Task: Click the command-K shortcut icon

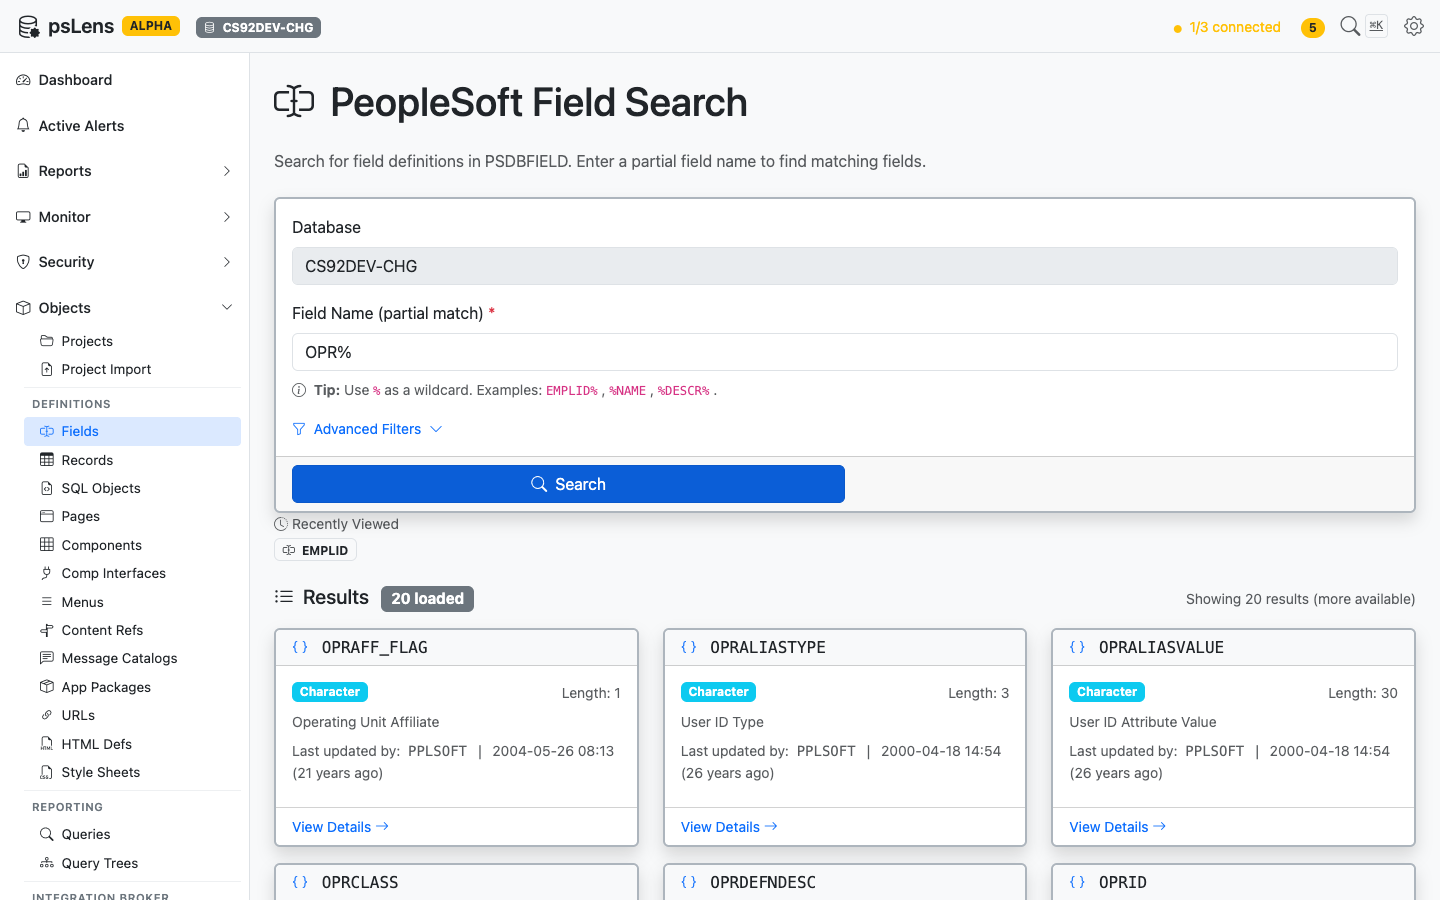Action: point(1377,26)
